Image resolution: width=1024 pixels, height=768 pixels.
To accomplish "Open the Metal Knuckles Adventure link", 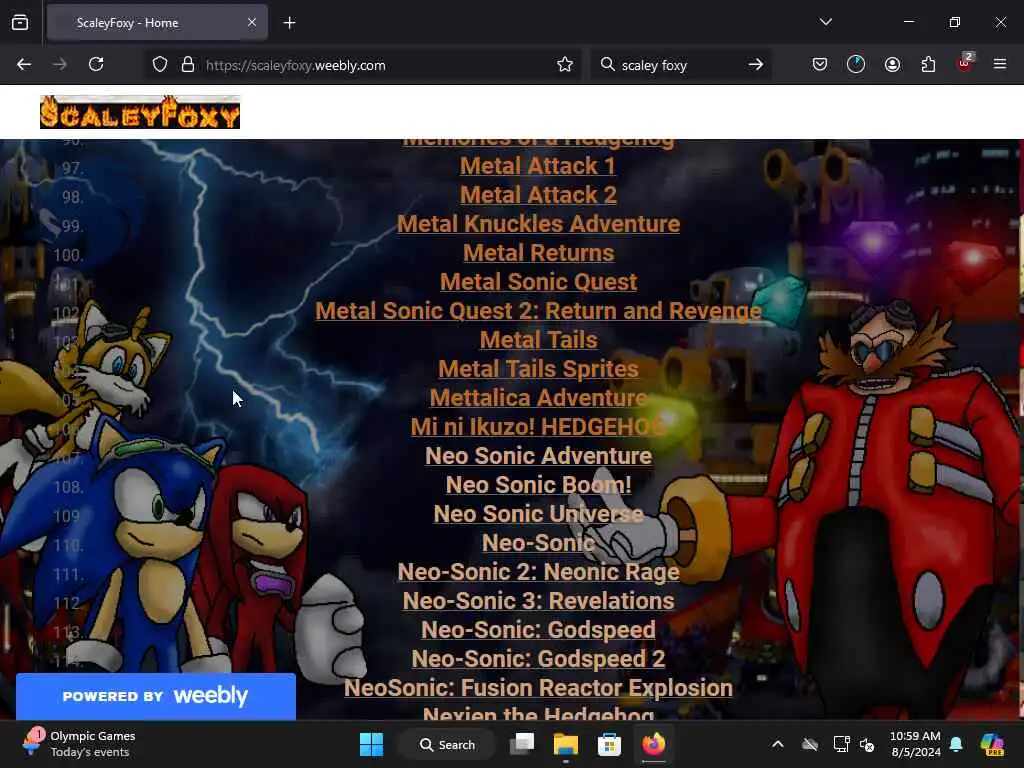I will pyautogui.click(x=538, y=224).
